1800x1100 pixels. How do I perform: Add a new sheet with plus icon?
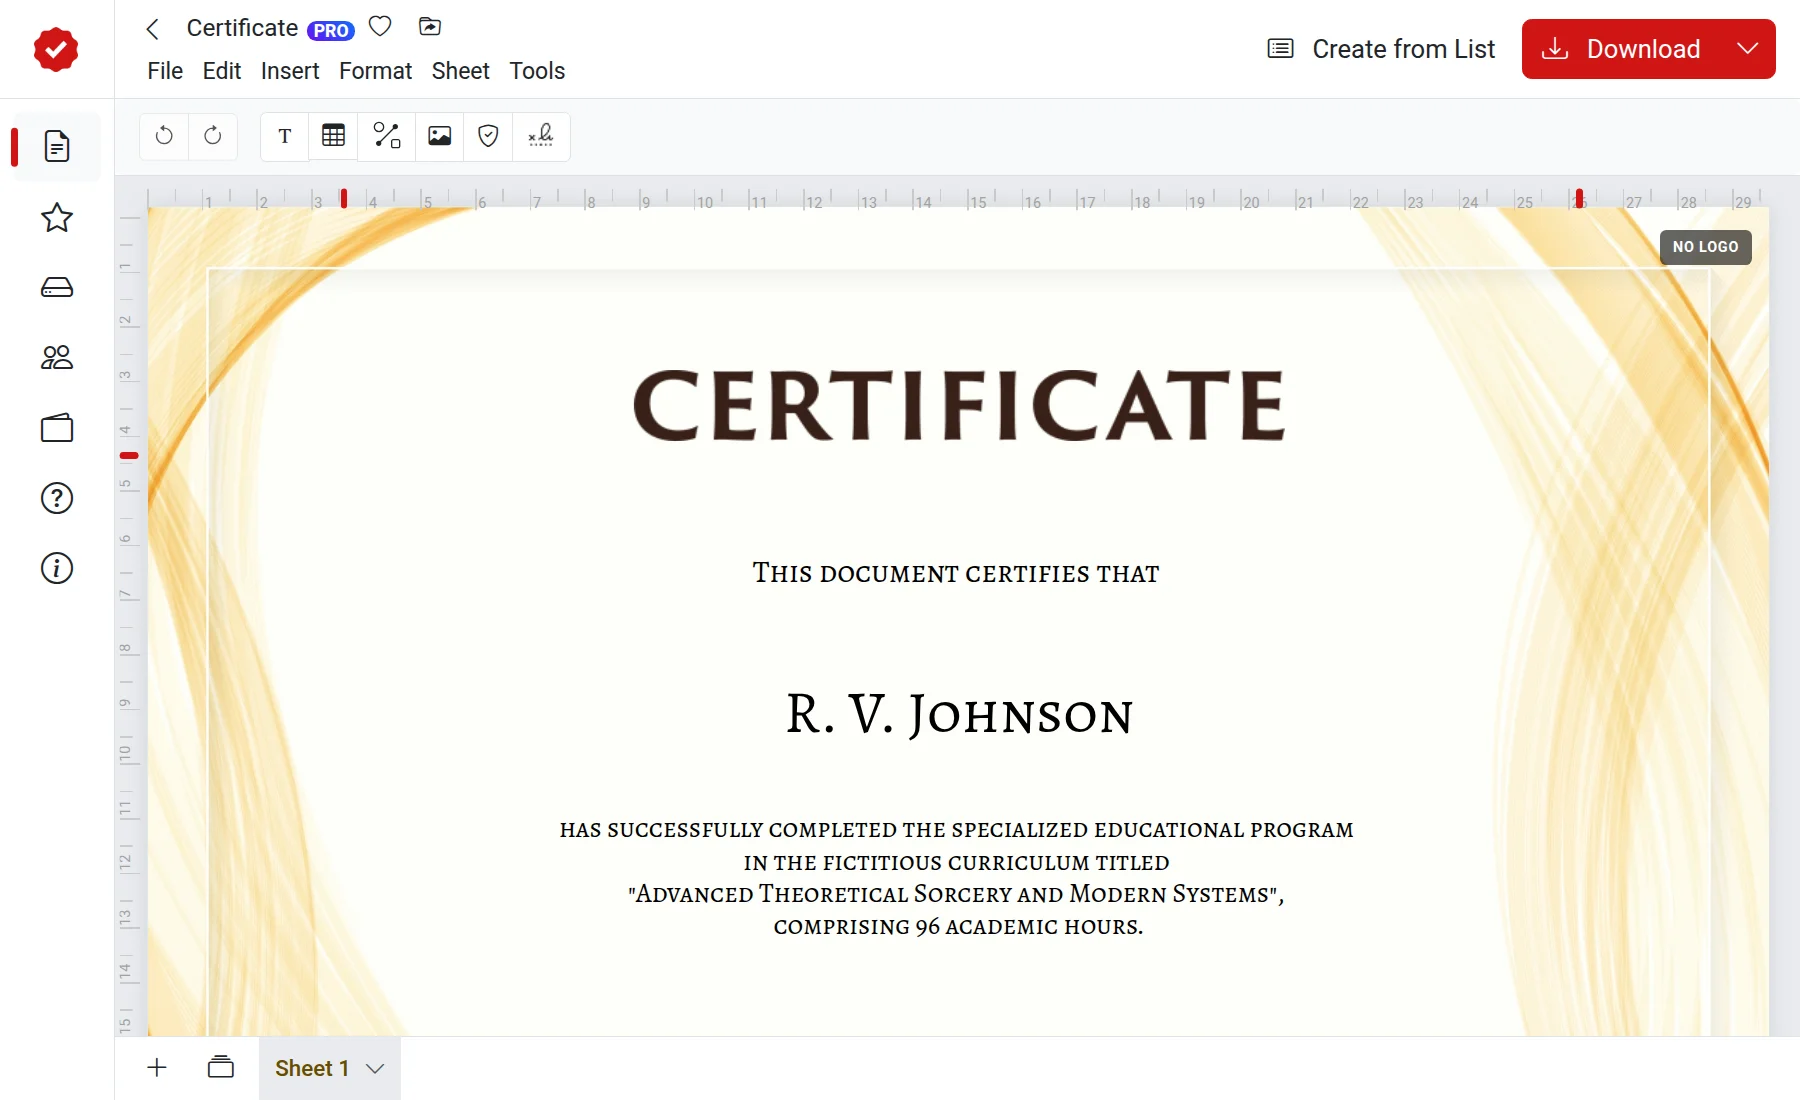coord(157,1067)
